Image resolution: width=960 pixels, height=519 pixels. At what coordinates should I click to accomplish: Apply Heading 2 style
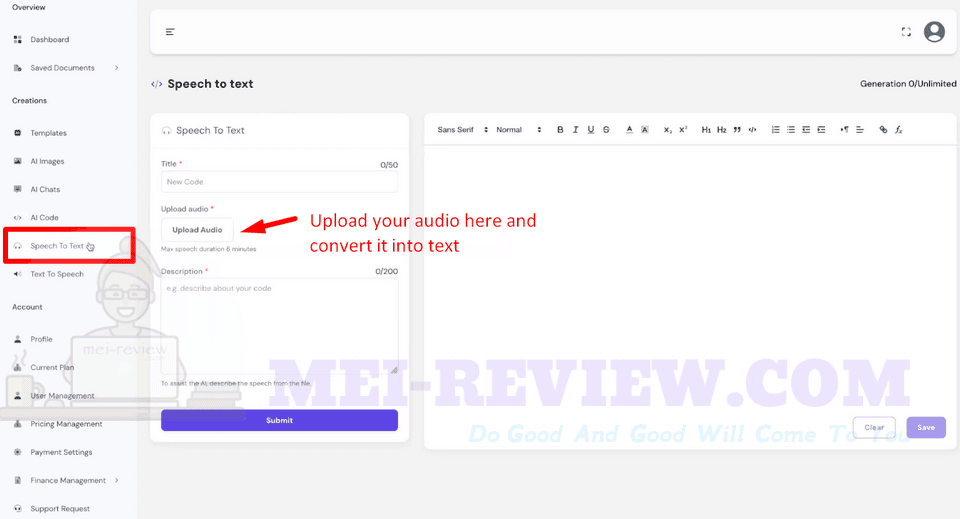[x=722, y=130]
